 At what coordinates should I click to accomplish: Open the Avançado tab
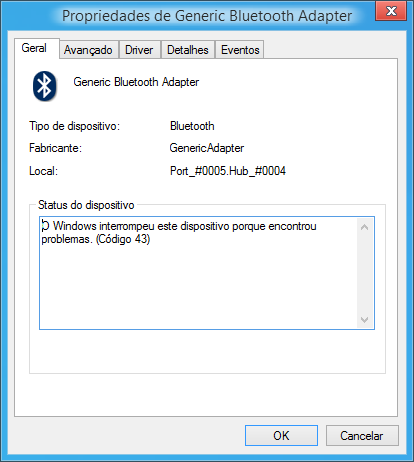pyautogui.click(x=89, y=50)
